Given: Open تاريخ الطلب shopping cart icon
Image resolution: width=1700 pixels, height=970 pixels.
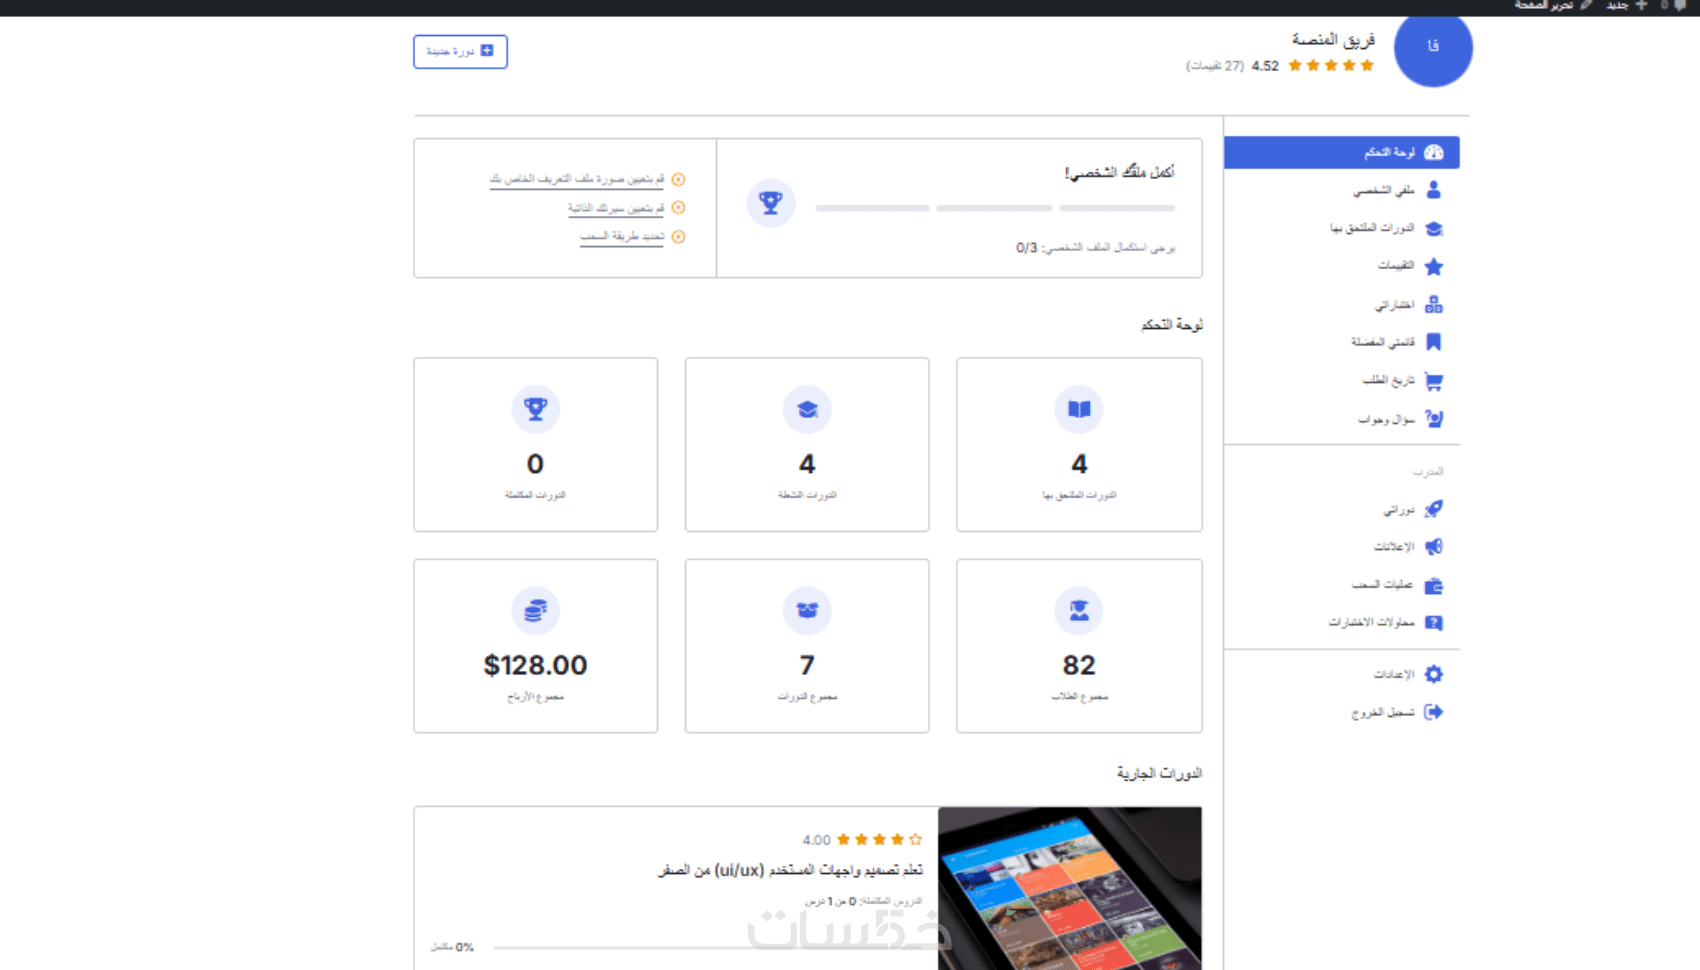Looking at the screenshot, I should 1433,381.
